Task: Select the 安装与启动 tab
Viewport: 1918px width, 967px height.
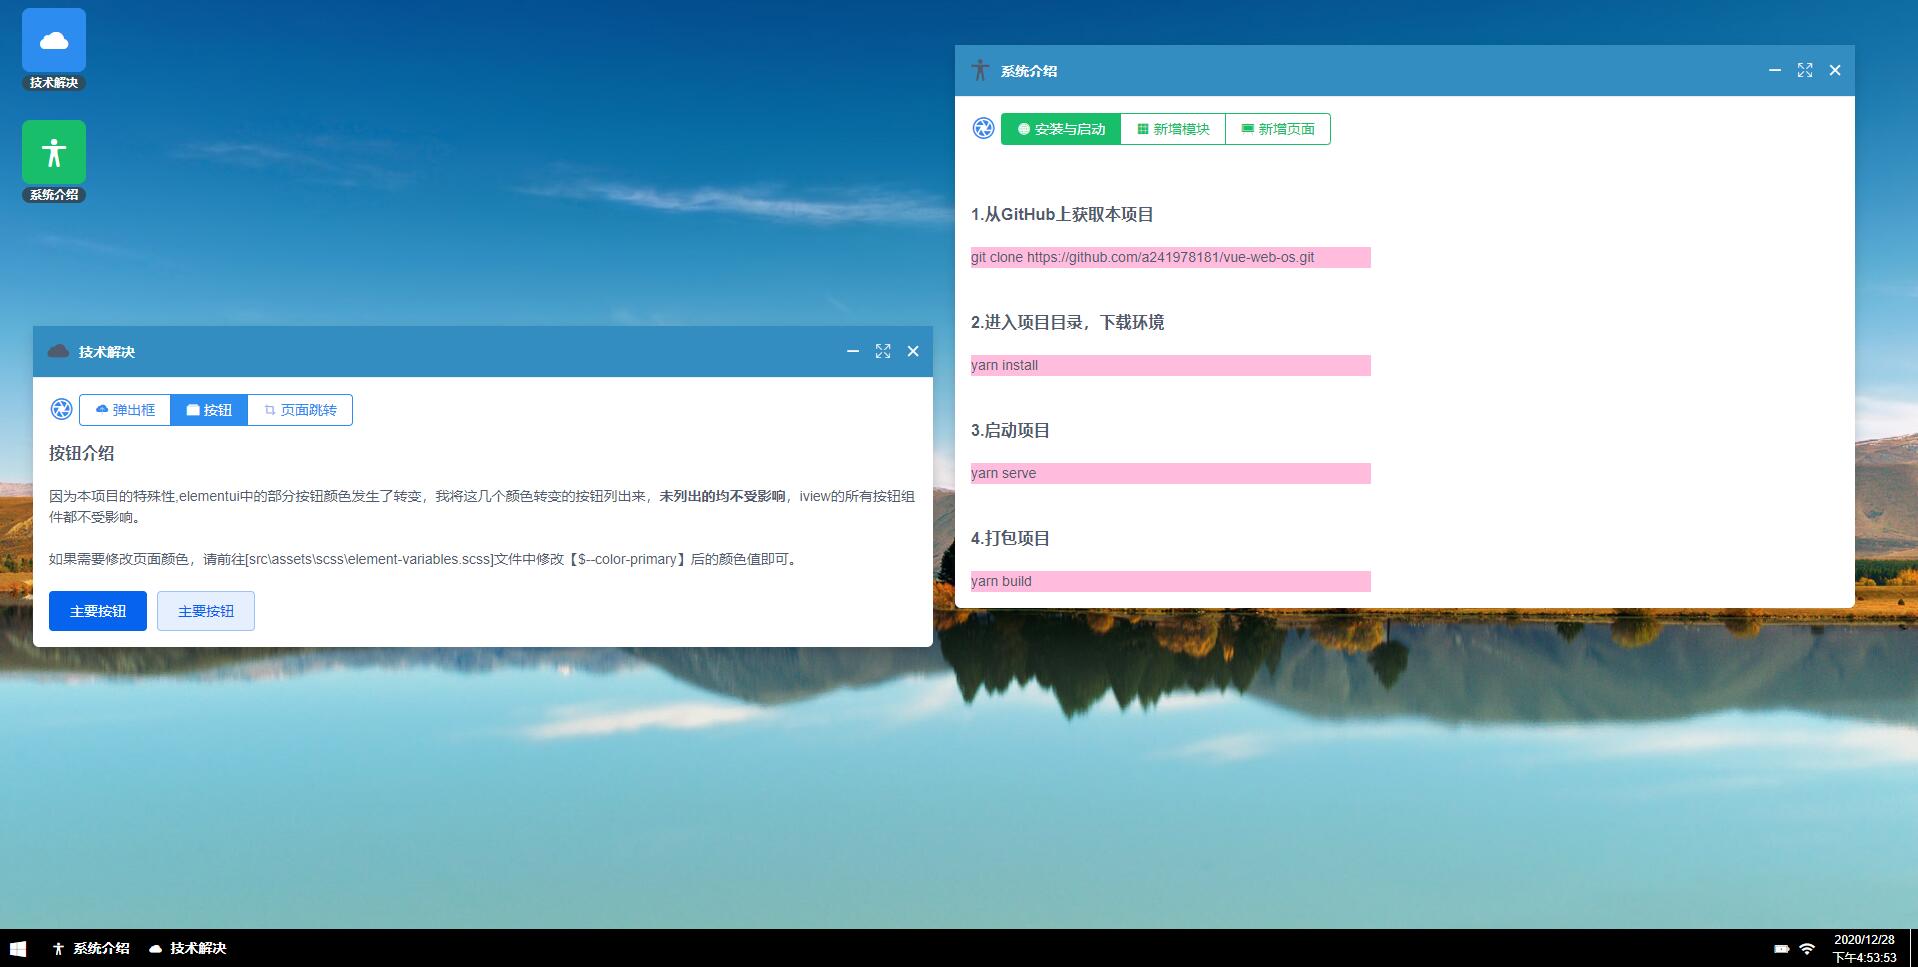Action: click(x=1060, y=128)
